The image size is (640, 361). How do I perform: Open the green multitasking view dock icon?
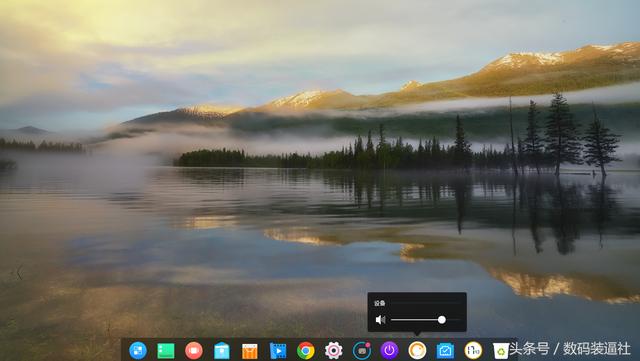166,351
